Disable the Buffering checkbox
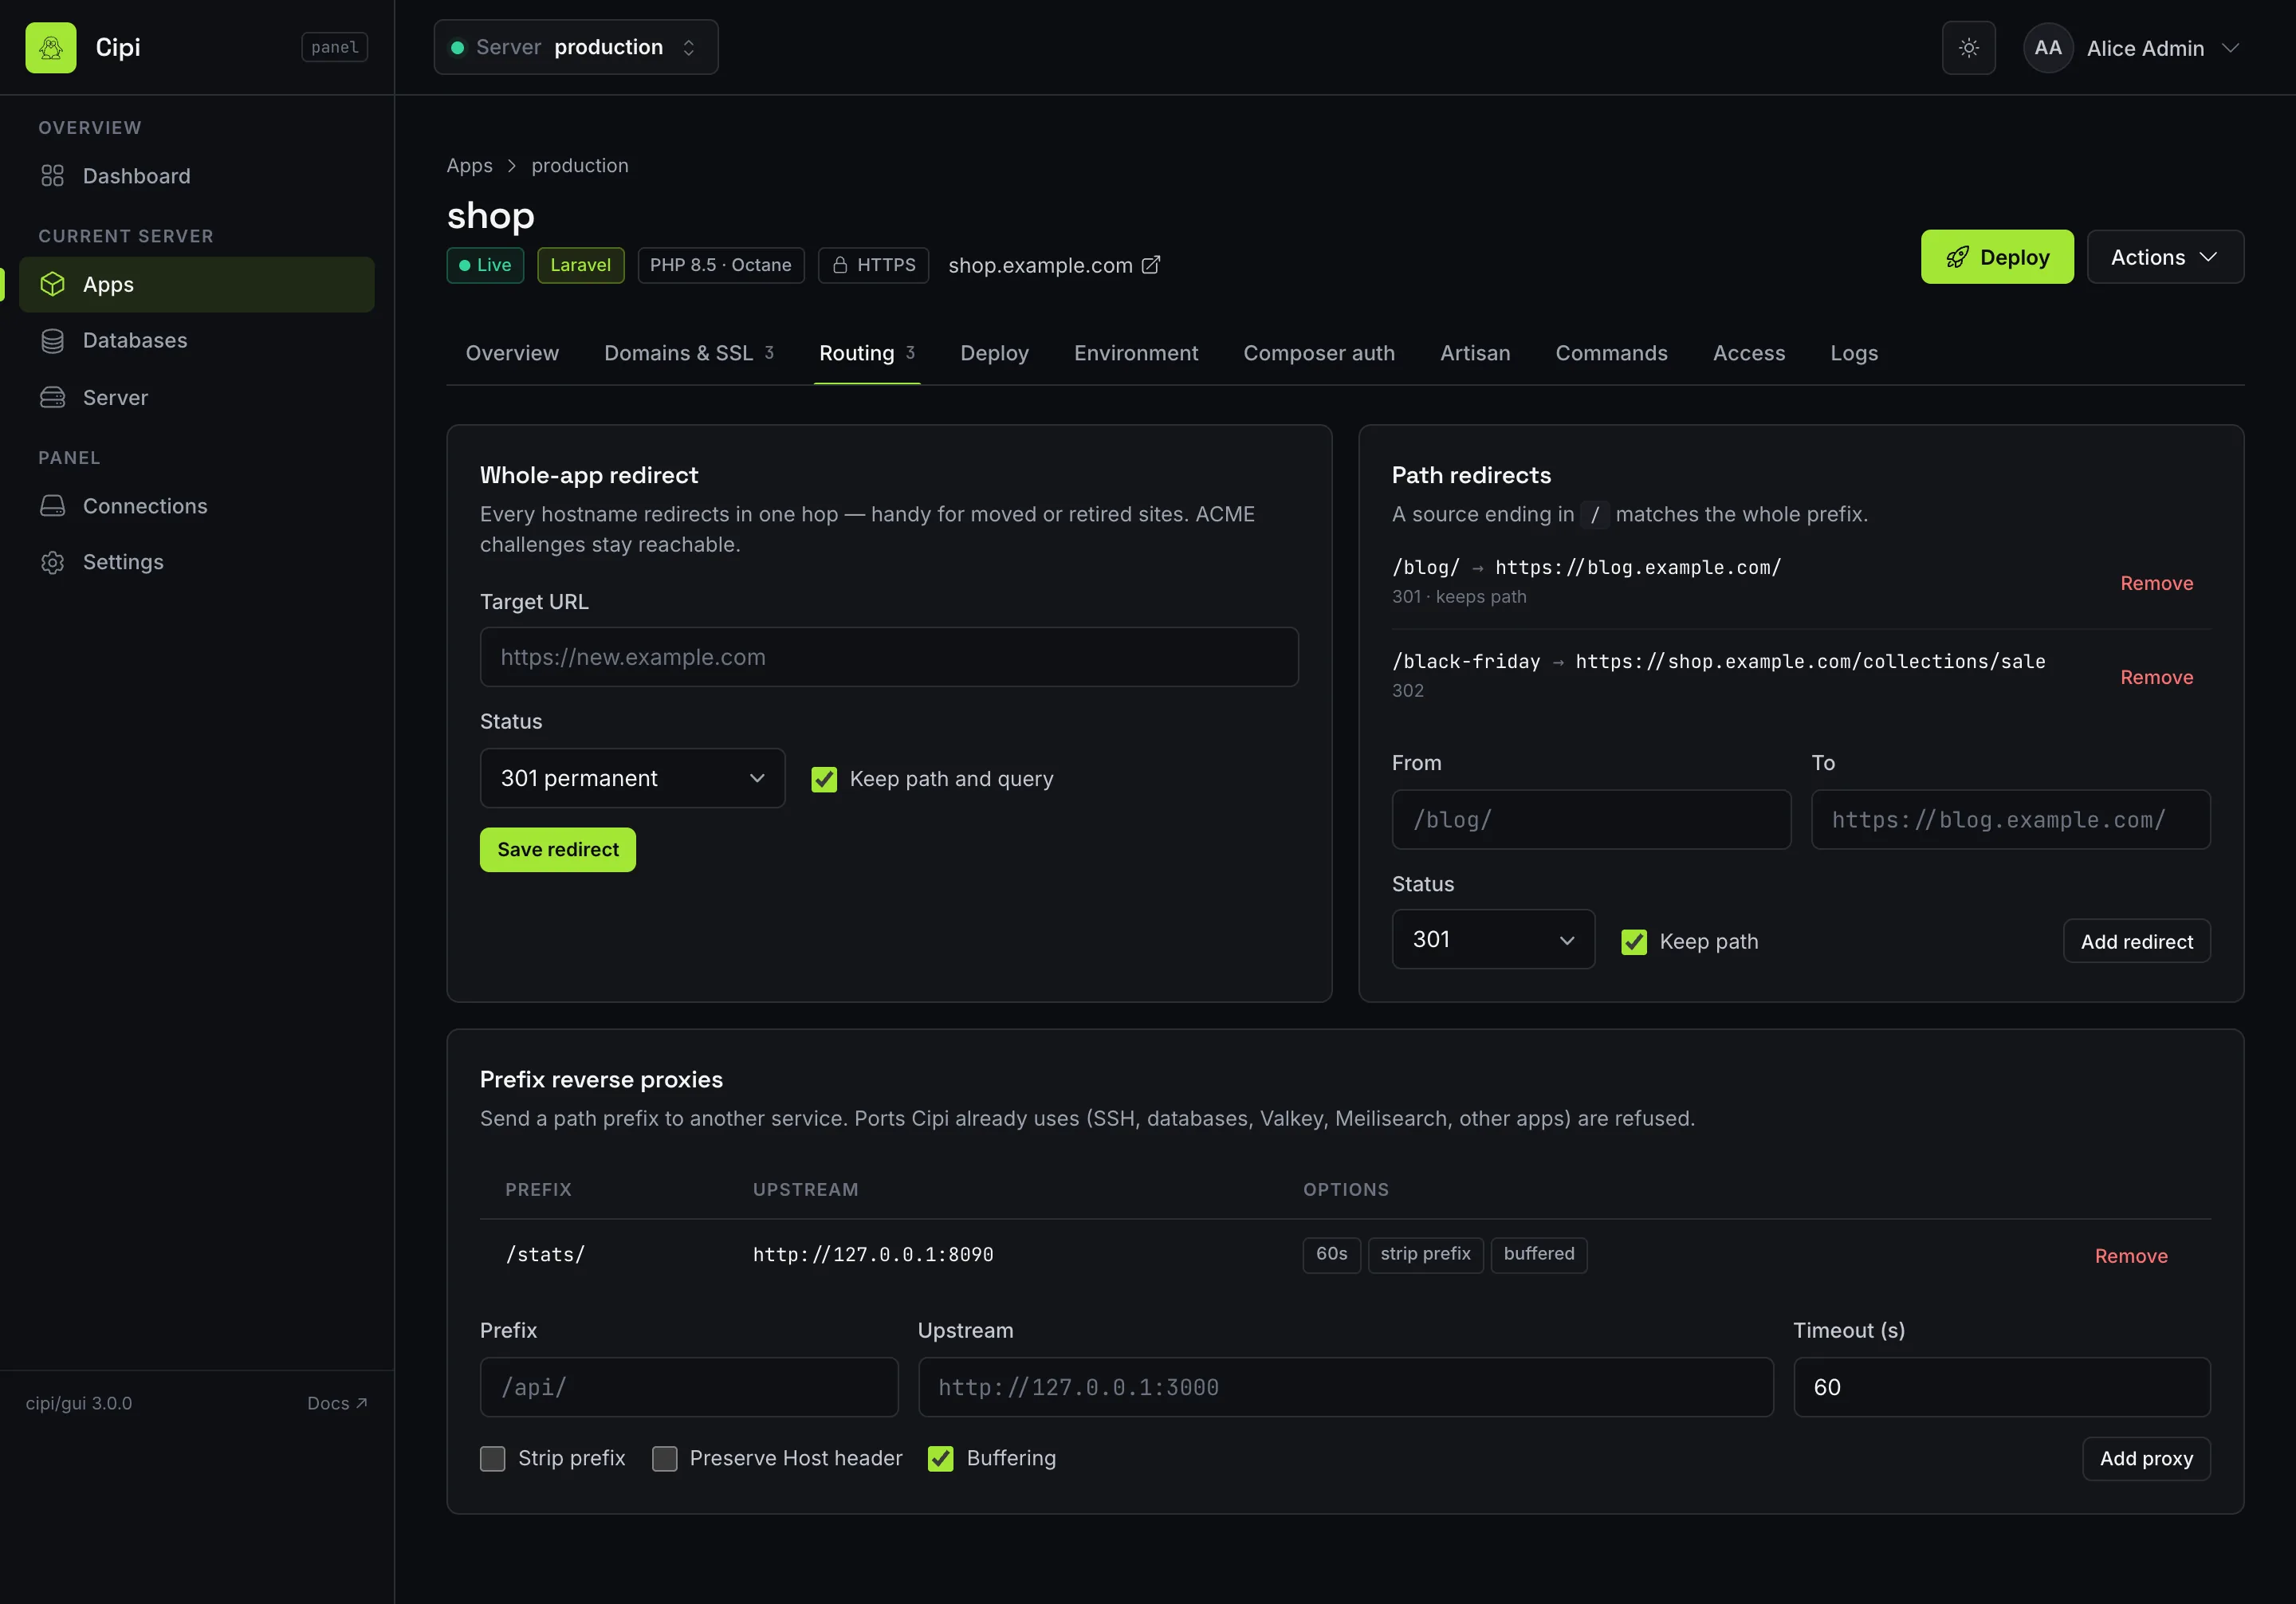This screenshot has width=2296, height=1604. (x=940, y=1459)
